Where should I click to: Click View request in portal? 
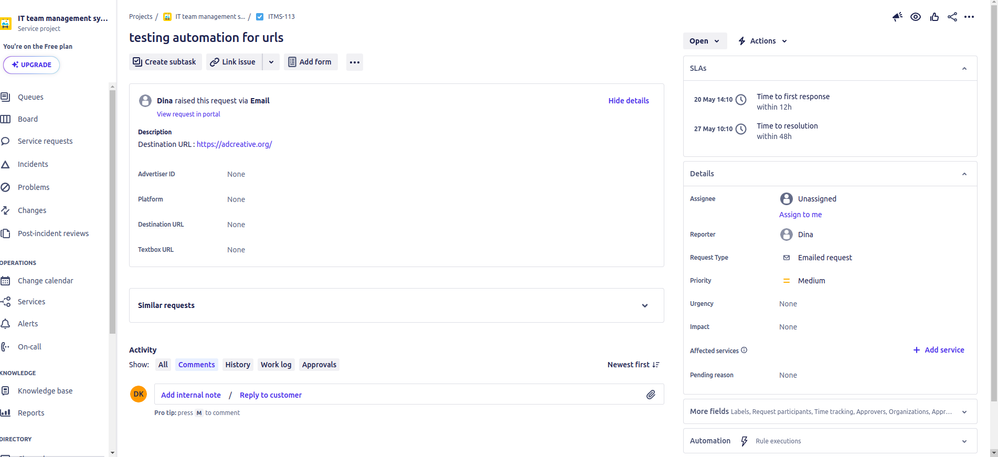(188, 114)
